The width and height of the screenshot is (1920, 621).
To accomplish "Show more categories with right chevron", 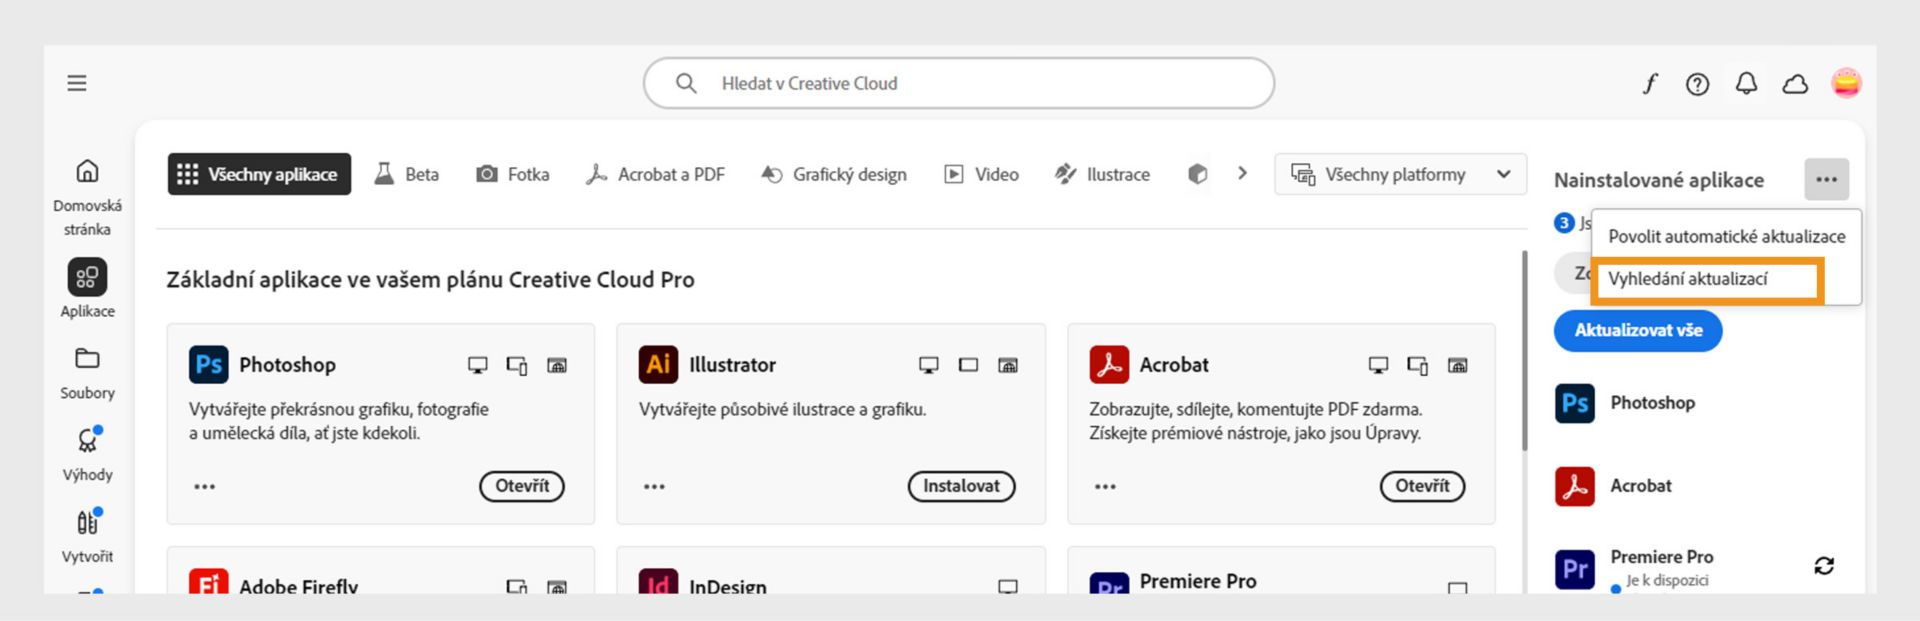I will pos(1242,173).
